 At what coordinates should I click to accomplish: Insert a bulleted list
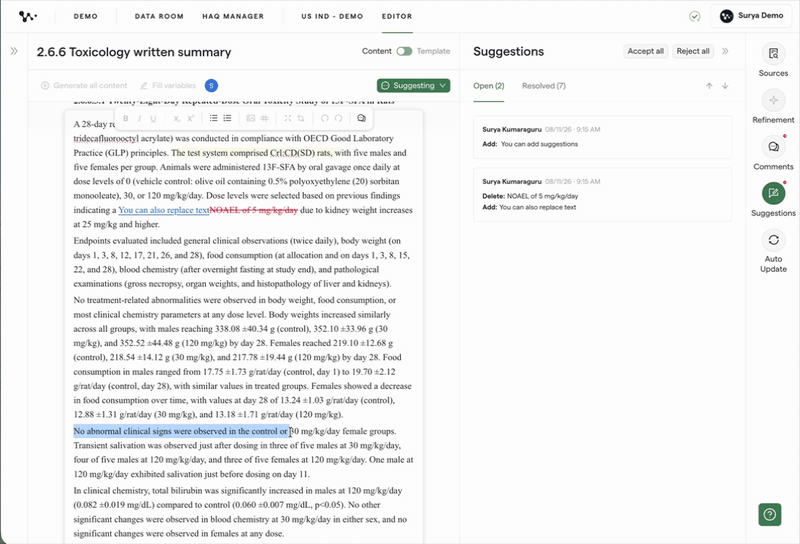pyautogui.click(x=214, y=118)
